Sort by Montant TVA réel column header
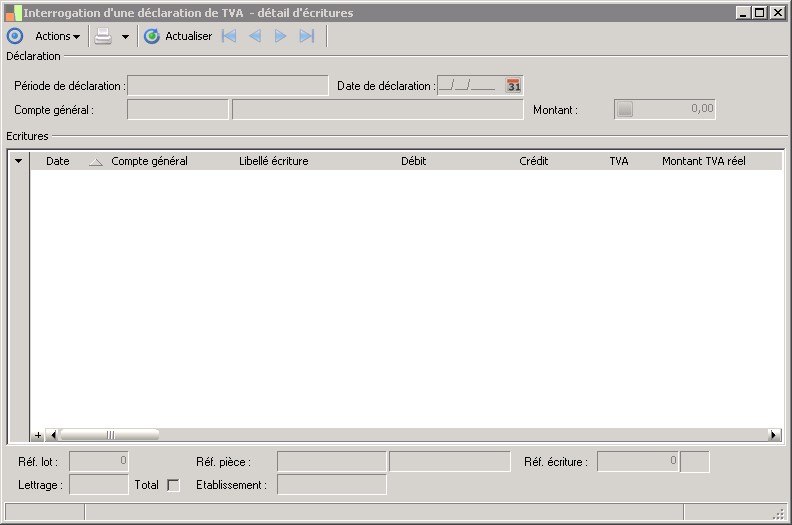This screenshot has width=792, height=525. tap(704, 161)
